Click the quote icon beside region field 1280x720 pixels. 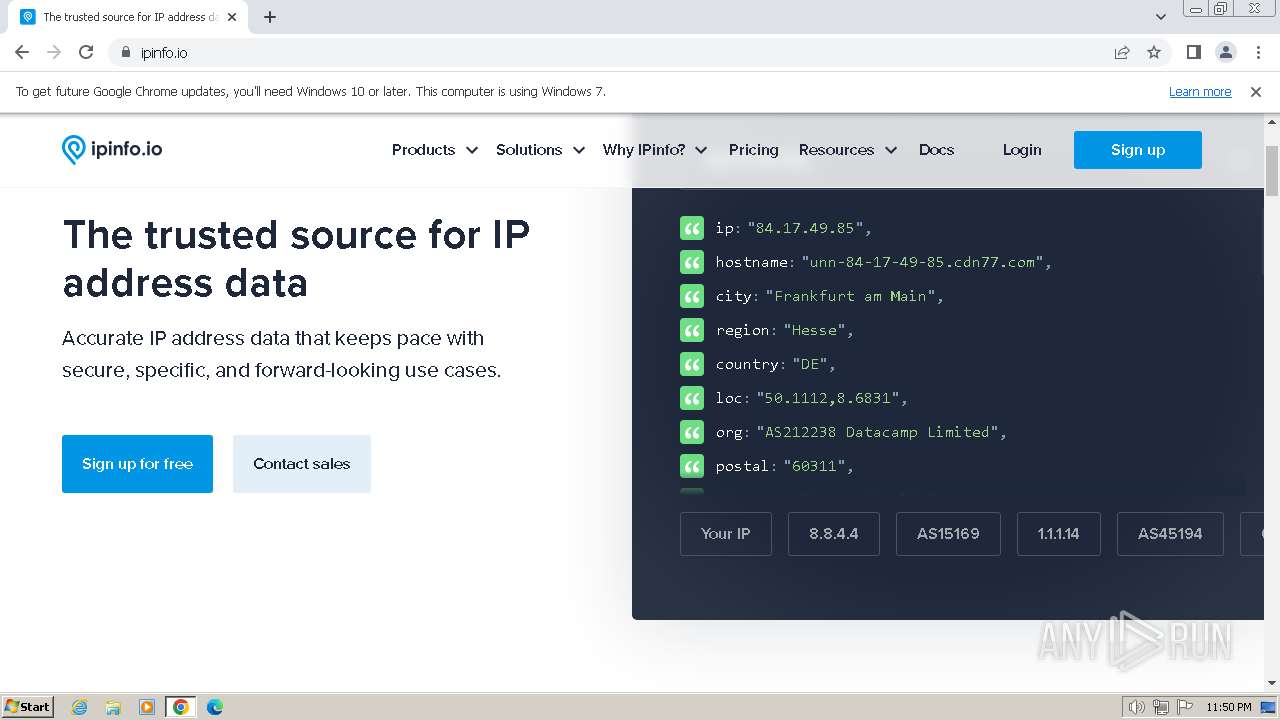[692, 330]
